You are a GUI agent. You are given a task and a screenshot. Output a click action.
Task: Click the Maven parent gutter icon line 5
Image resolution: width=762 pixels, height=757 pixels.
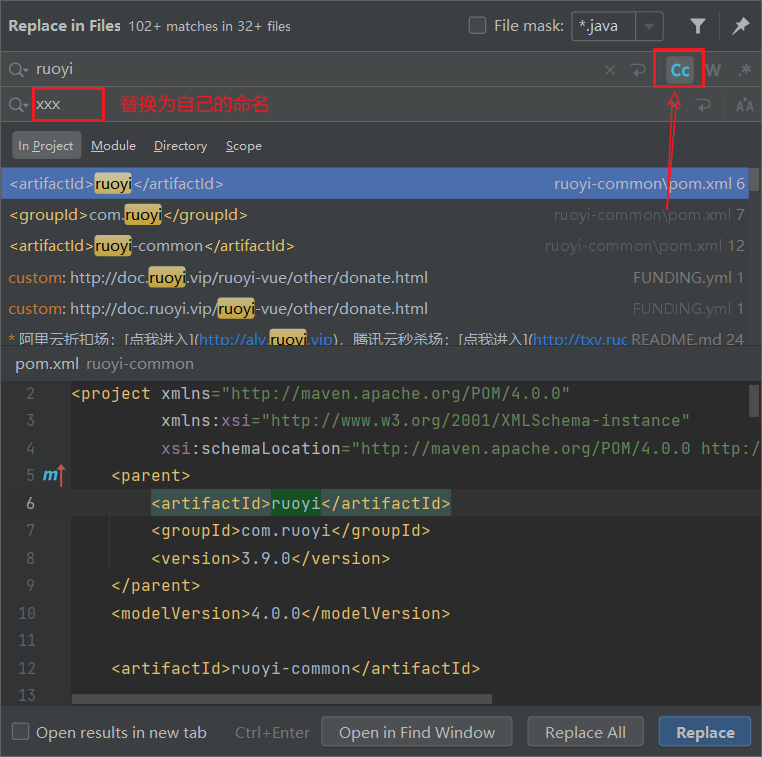coord(52,475)
